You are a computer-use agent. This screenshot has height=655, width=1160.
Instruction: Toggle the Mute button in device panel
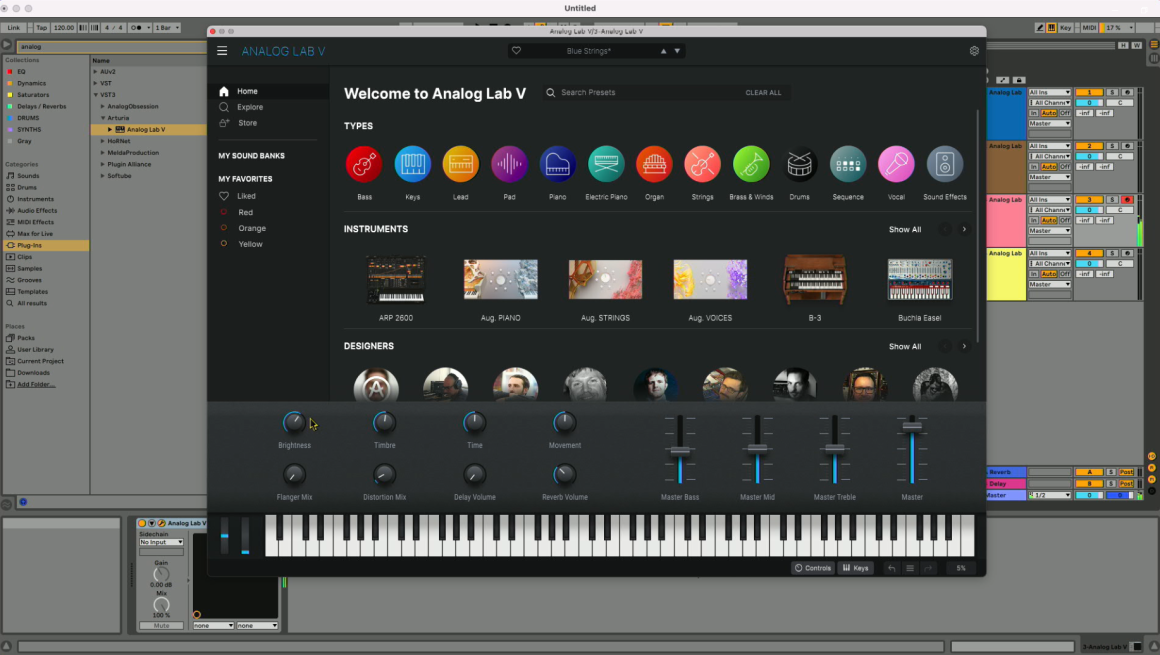pyautogui.click(x=161, y=626)
